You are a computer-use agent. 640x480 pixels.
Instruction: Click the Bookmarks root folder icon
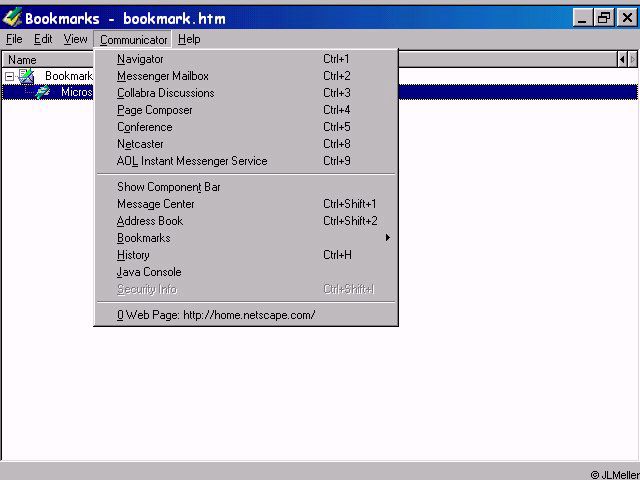(26, 76)
